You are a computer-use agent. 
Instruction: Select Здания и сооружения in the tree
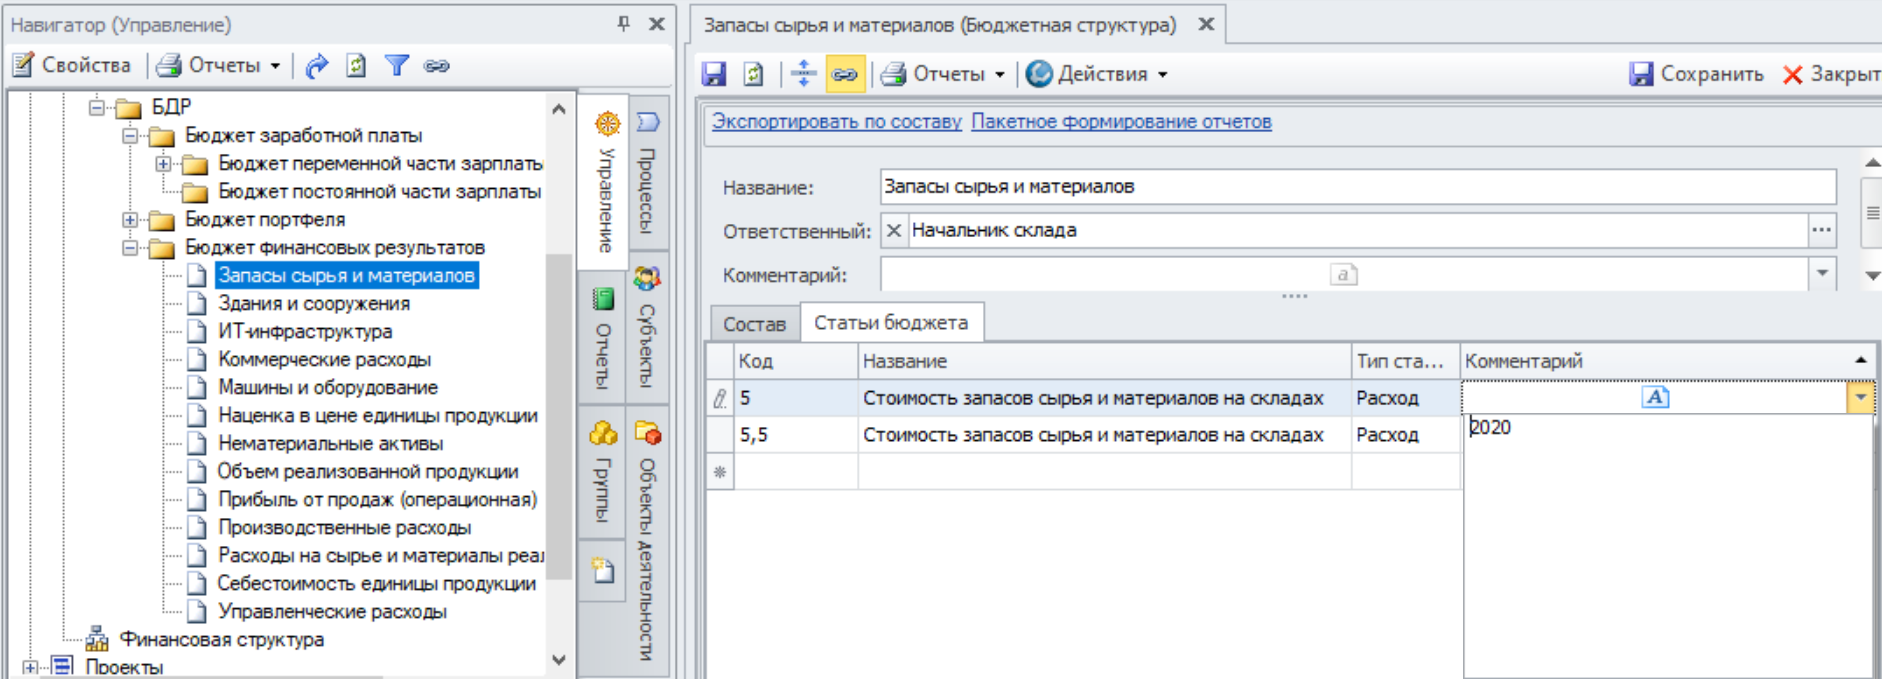click(x=314, y=303)
